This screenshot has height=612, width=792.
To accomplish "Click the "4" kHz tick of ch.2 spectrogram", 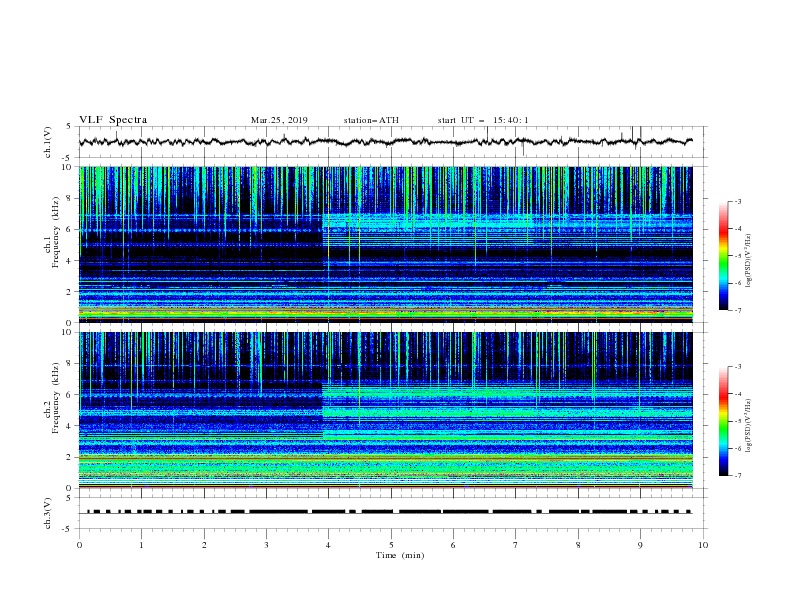I will [71, 426].
